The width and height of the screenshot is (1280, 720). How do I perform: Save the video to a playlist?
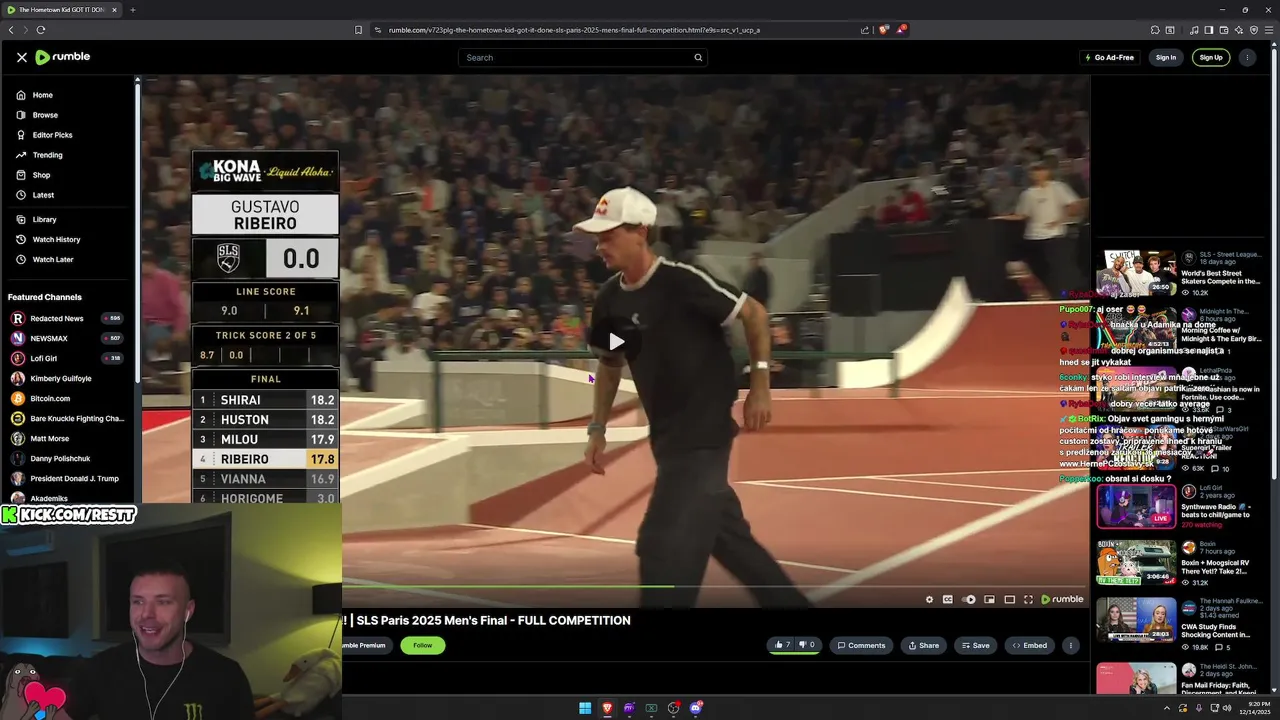click(975, 645)
